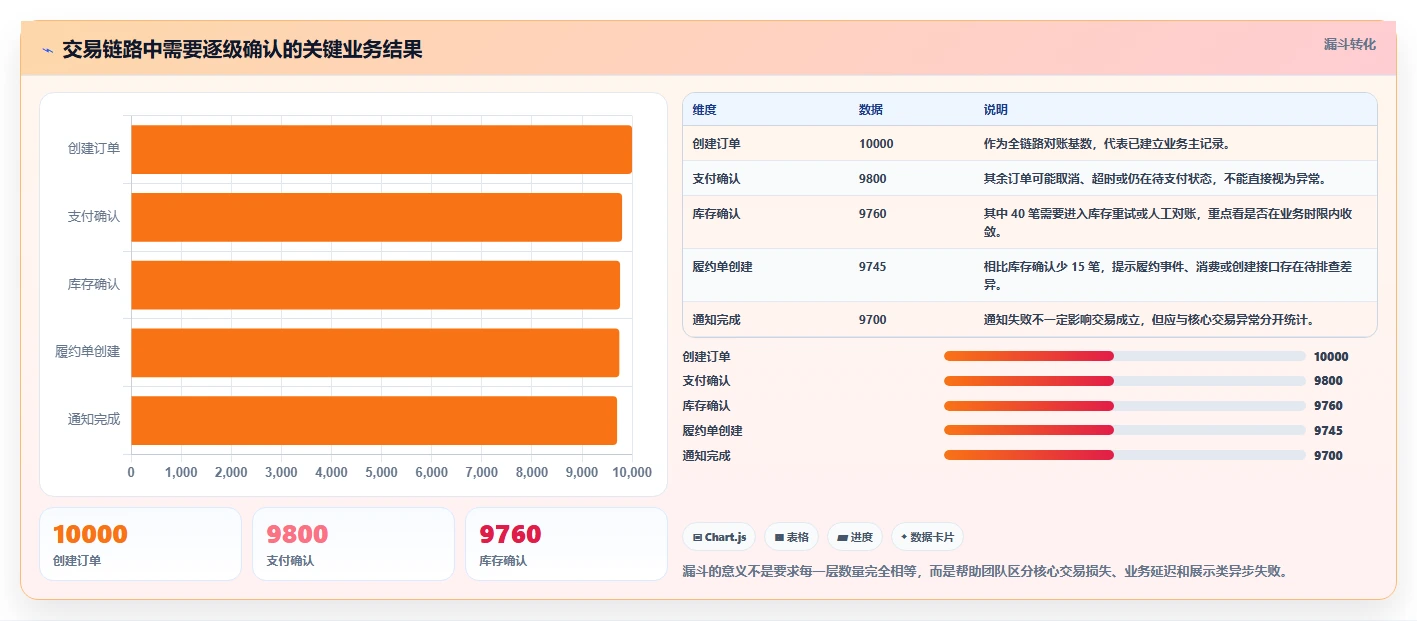This screenshot has height=621, width=1417.
Task: Click the 创建订单 progress bar
Action: 1124,356
